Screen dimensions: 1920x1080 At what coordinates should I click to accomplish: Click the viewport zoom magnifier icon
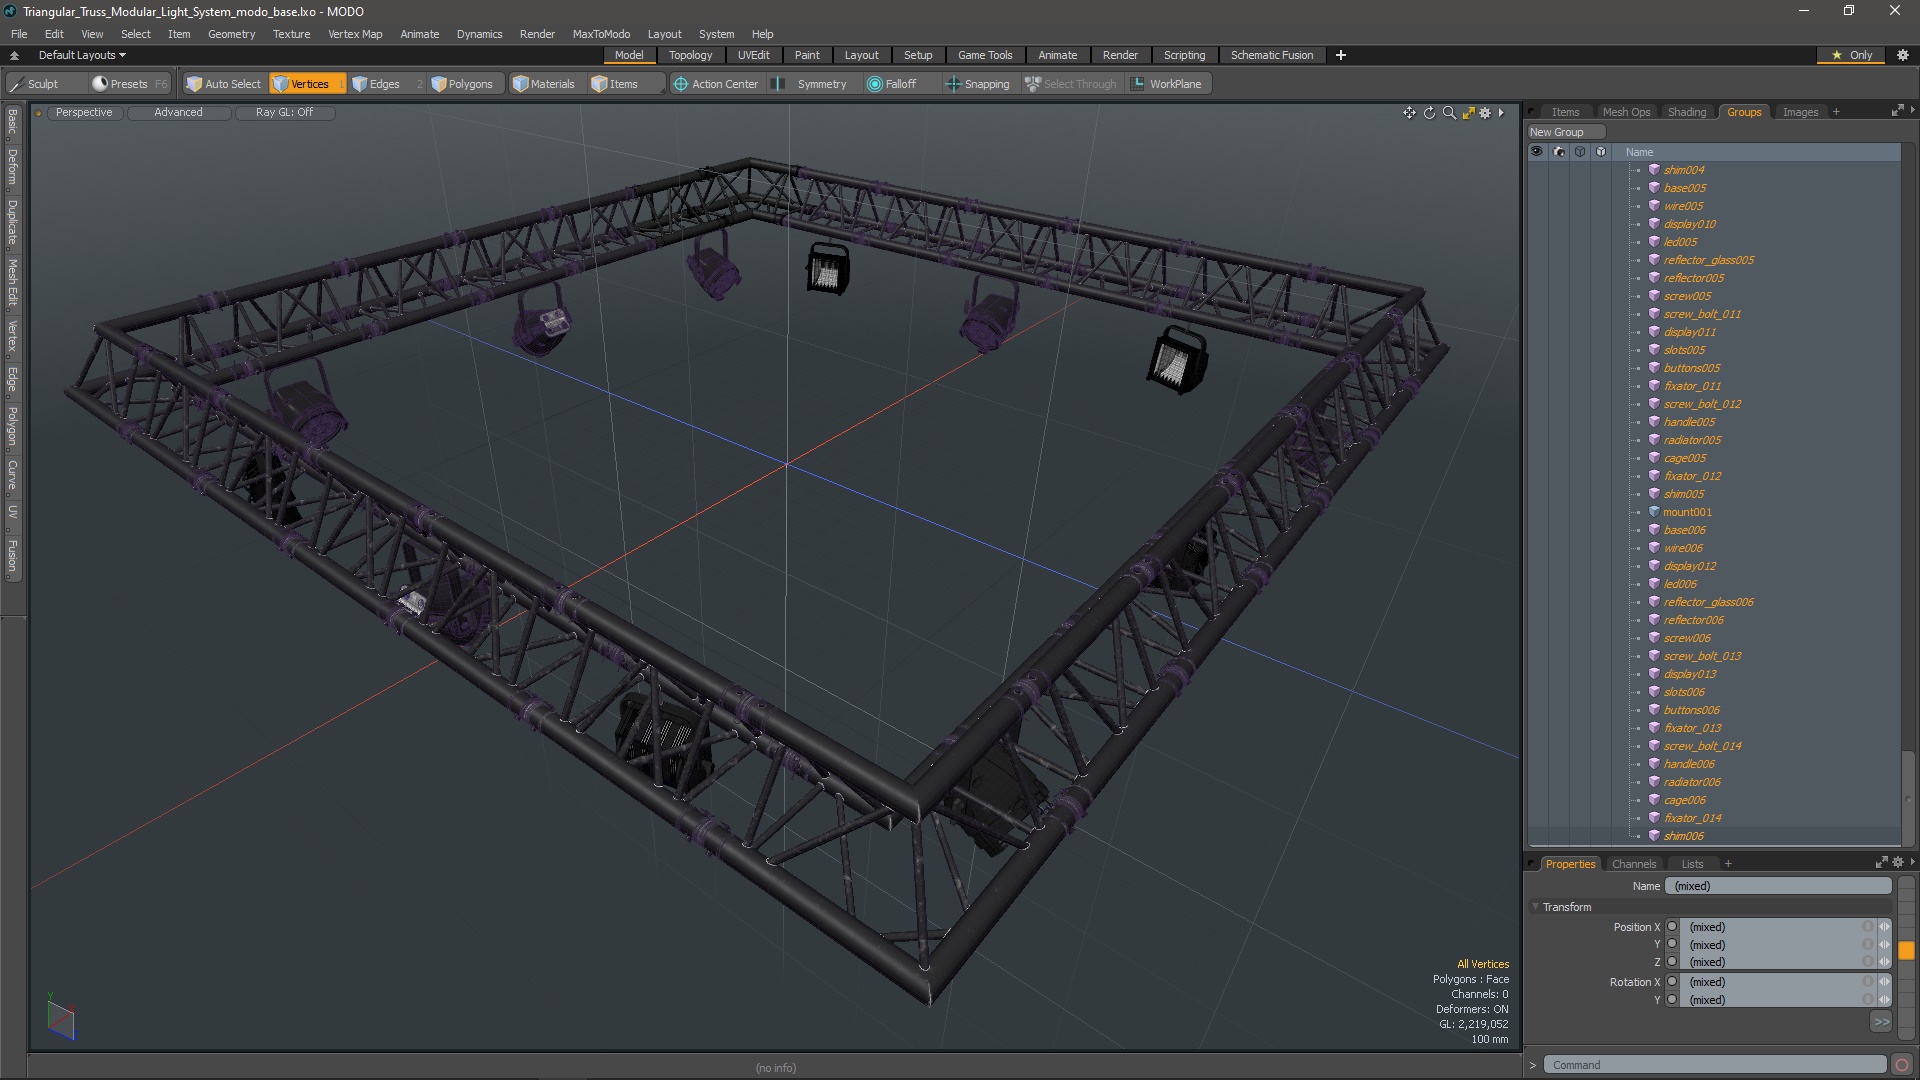(x=1449, y=113)
